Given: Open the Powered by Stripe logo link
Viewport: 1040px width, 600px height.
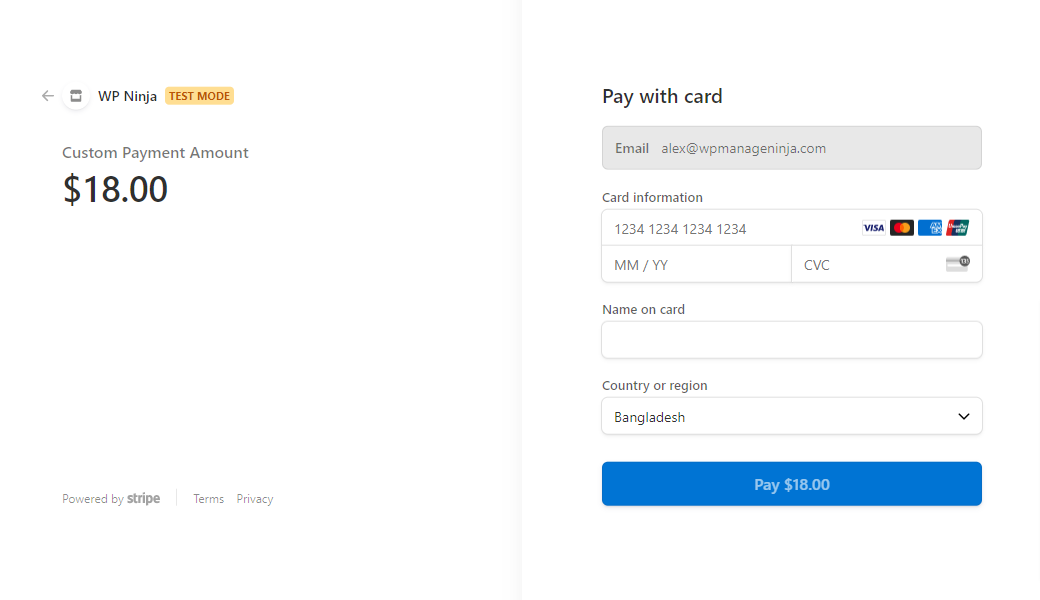Looking at the screenshot, I should [143, 499].
